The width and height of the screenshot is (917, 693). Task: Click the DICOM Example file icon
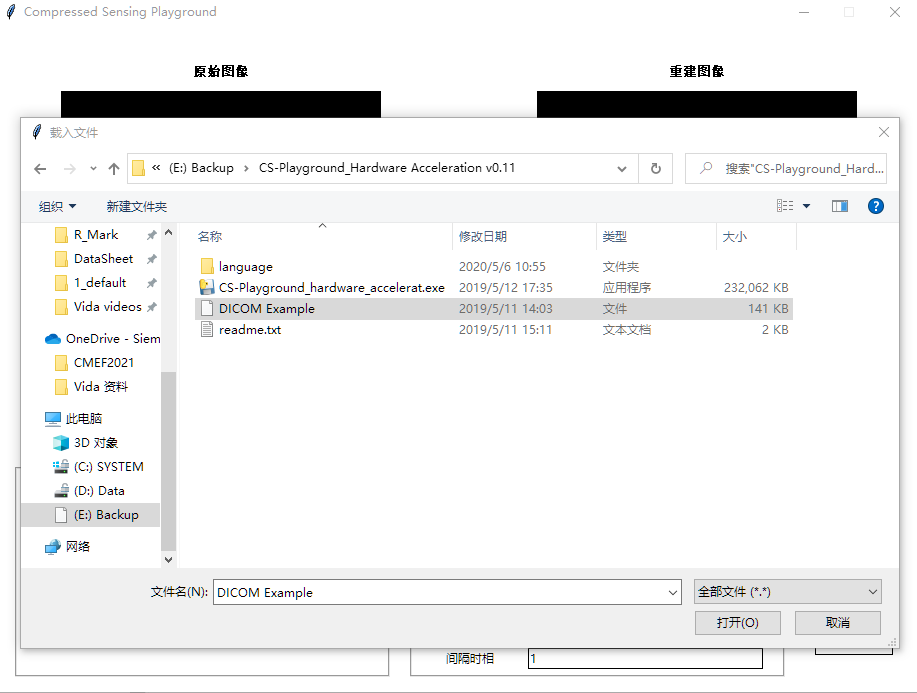coord(207,308)
